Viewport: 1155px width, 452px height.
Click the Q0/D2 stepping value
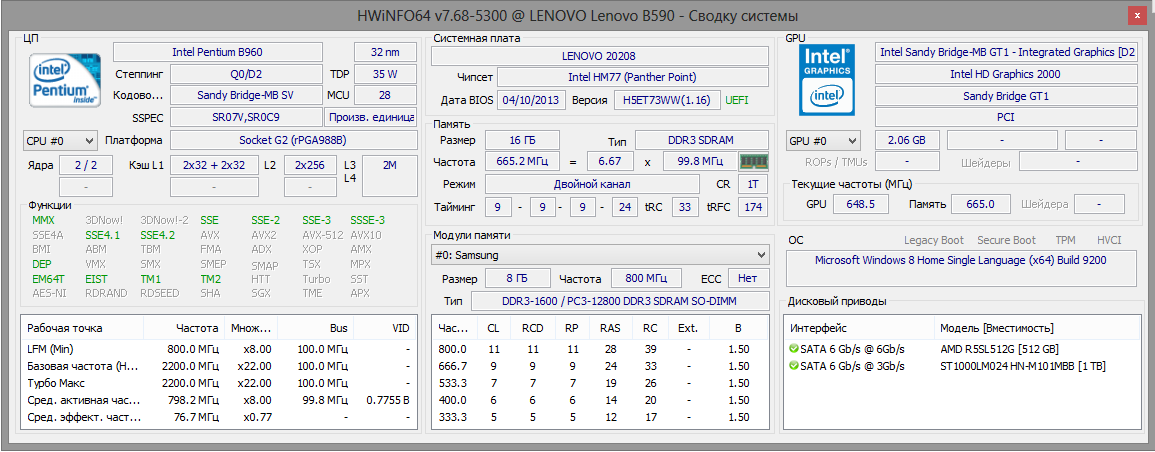(x=246, y=74)
